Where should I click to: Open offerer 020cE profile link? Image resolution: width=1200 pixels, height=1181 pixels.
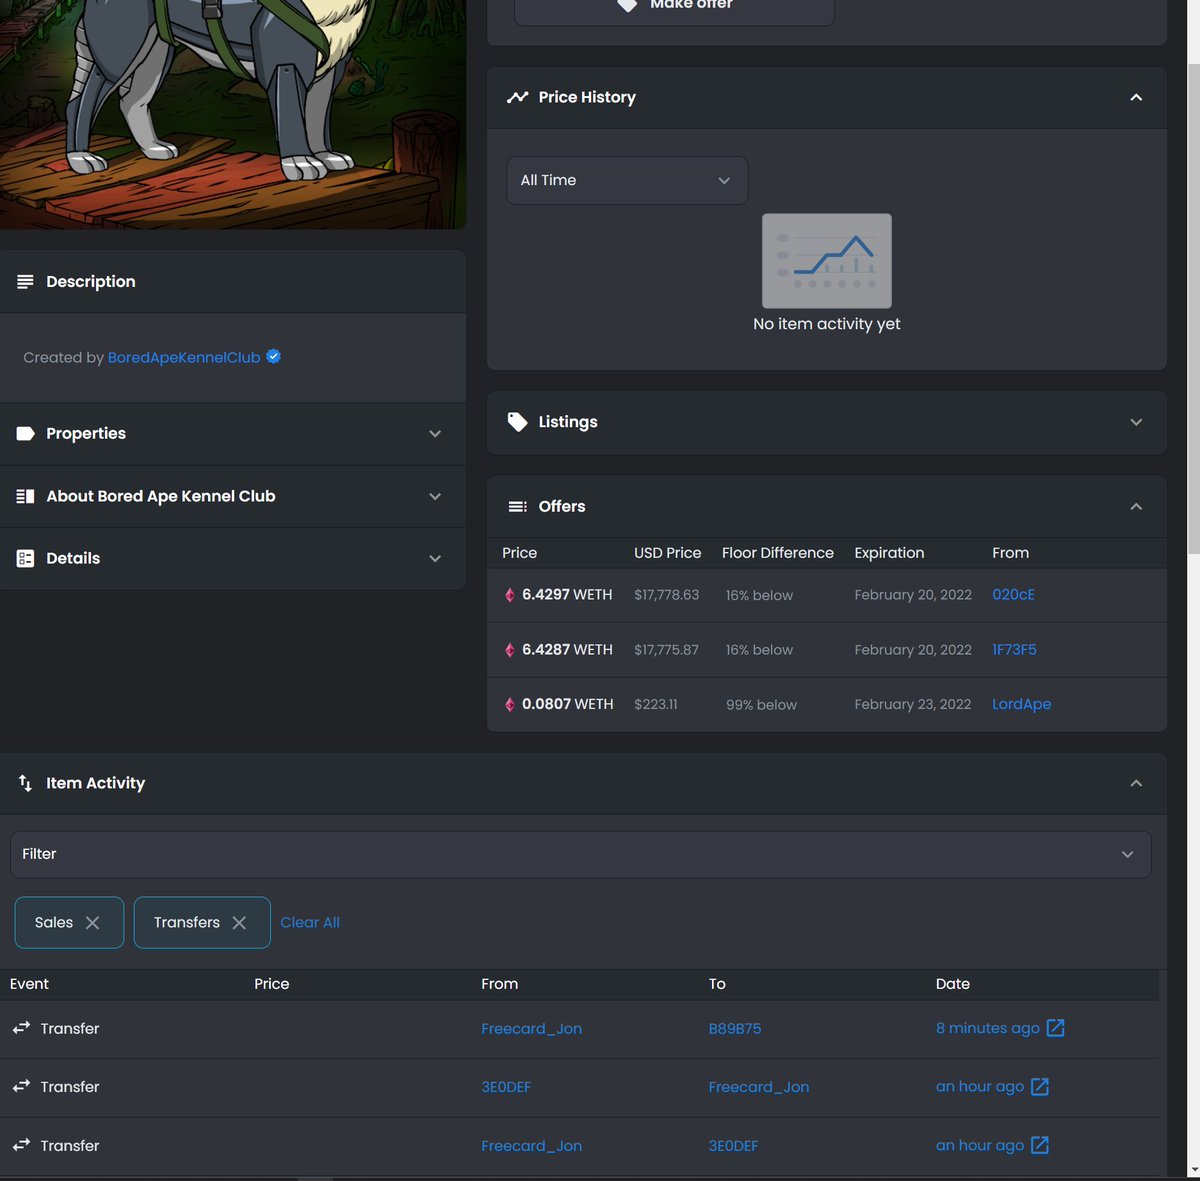1013,594
